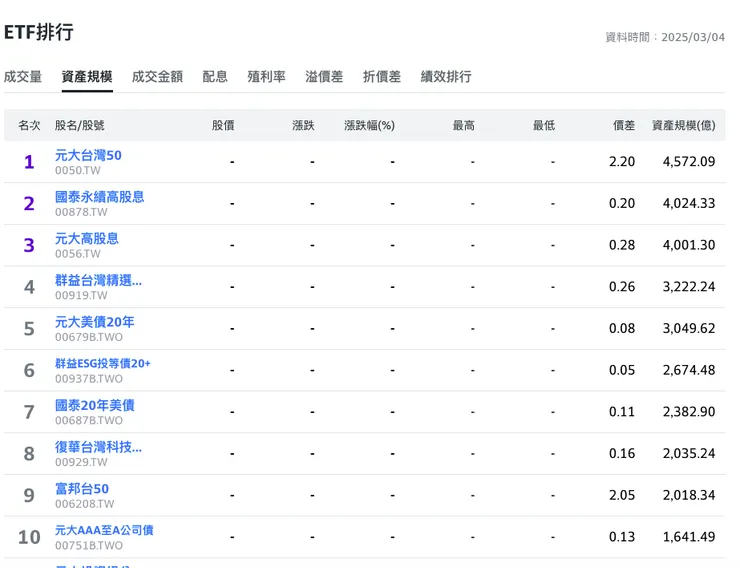Click the 00919.TW stock code

coord(81,295)
